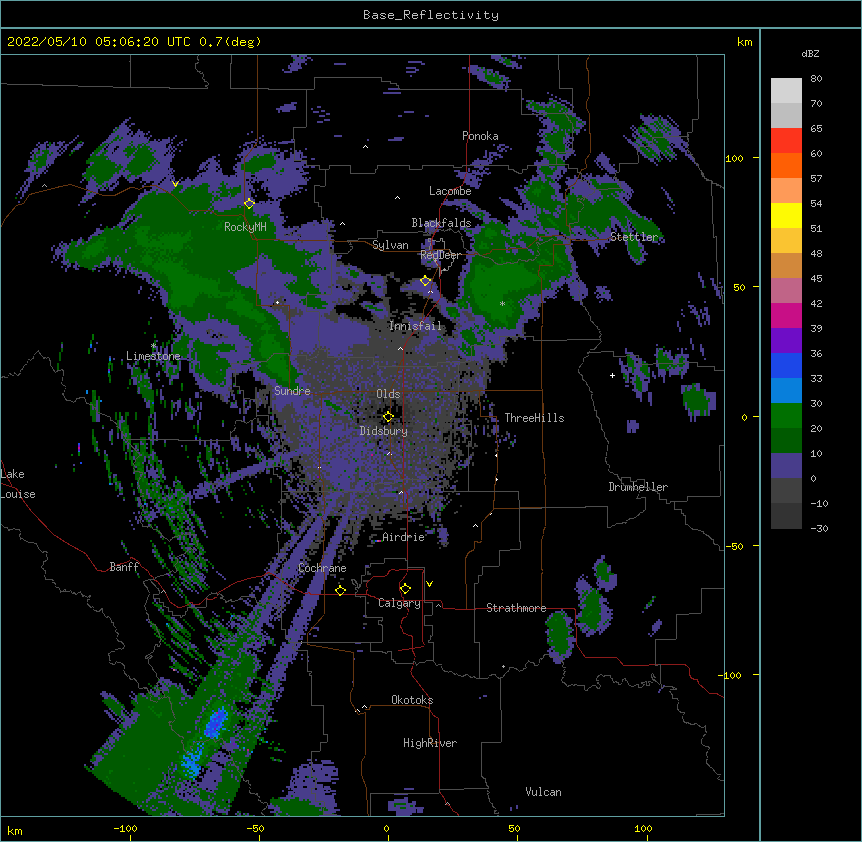Click the Banff label
The image size is (862, 842).
[124, 567]
